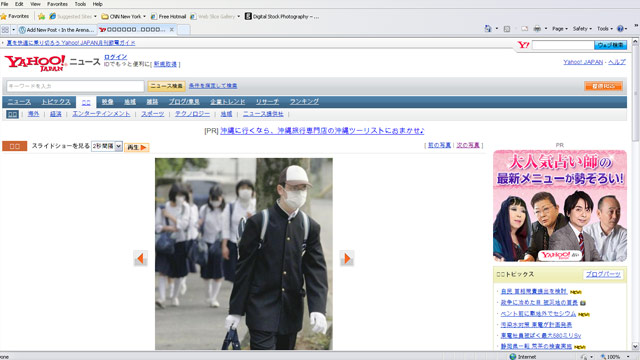The width and height of the screenshot is (640, 360).
Task: Open the Page command menu
Action: [560, 29]
